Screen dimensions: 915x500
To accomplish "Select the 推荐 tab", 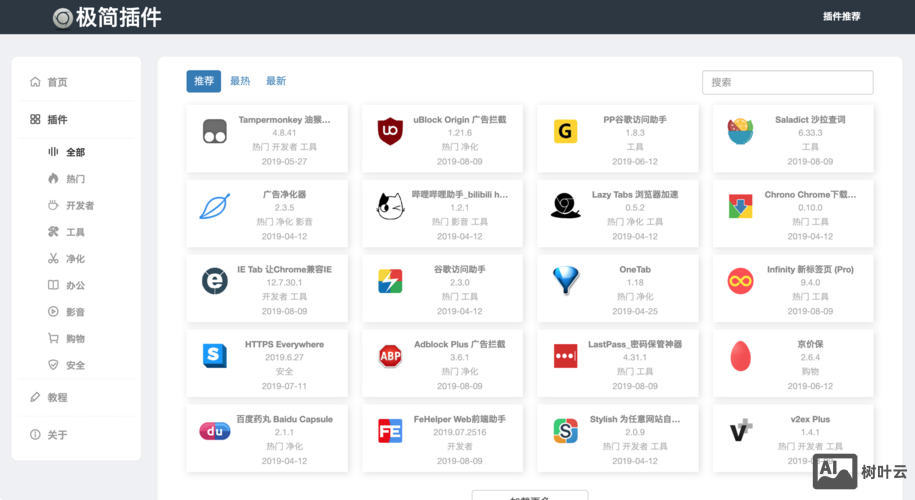I will pyautogui.click(x=204, y=81).
